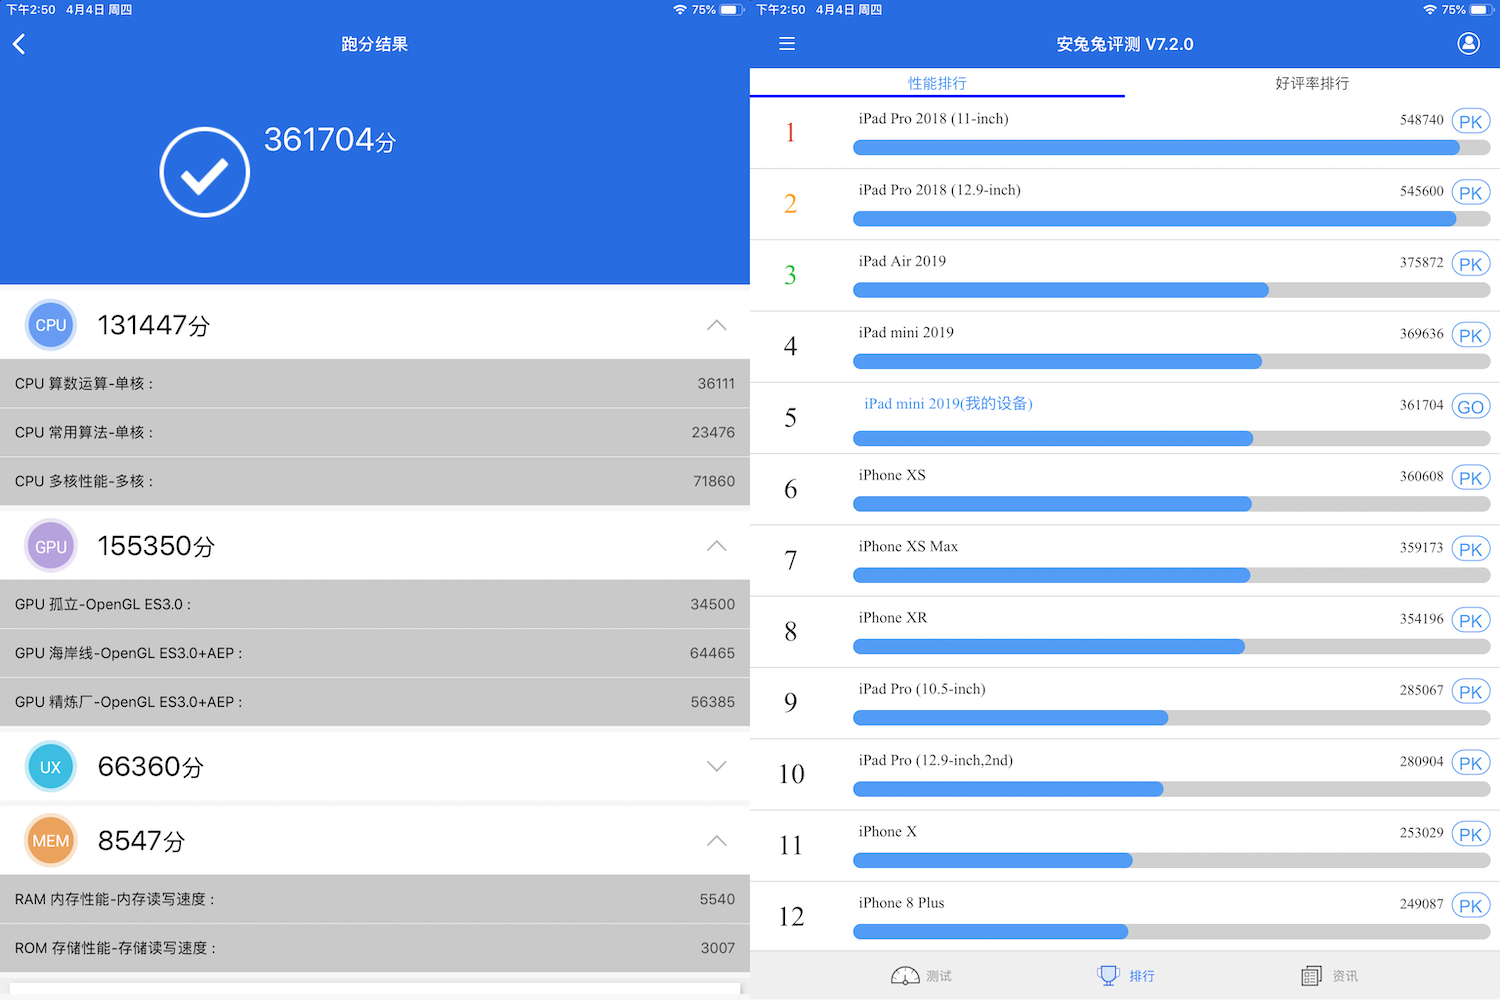
Task: Click the MEM score badge icon
Action: click(x=50, y=840)
